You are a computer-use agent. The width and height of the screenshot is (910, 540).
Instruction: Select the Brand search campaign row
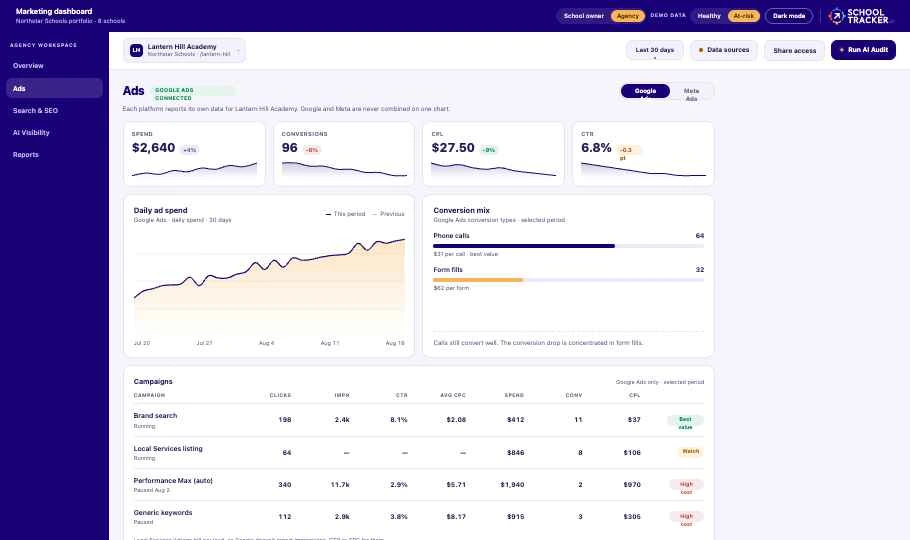418,420
